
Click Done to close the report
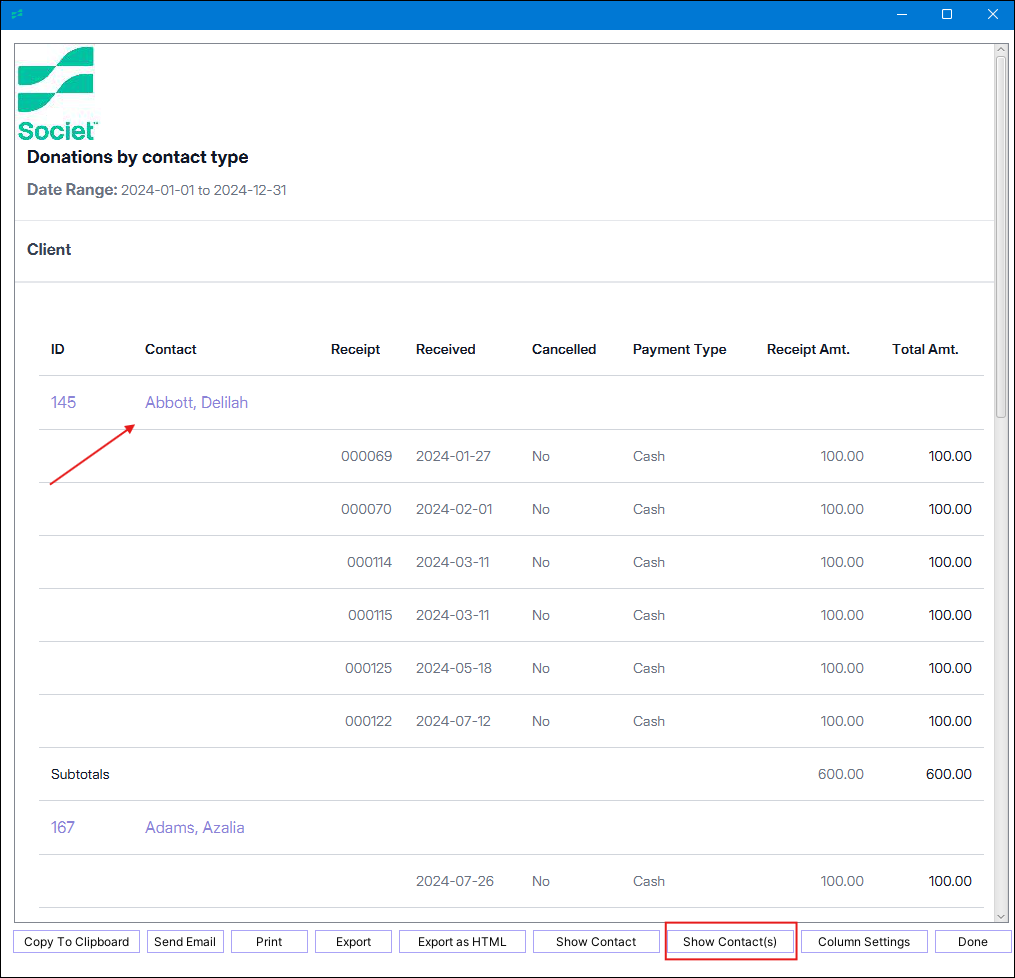pos(972,942)
